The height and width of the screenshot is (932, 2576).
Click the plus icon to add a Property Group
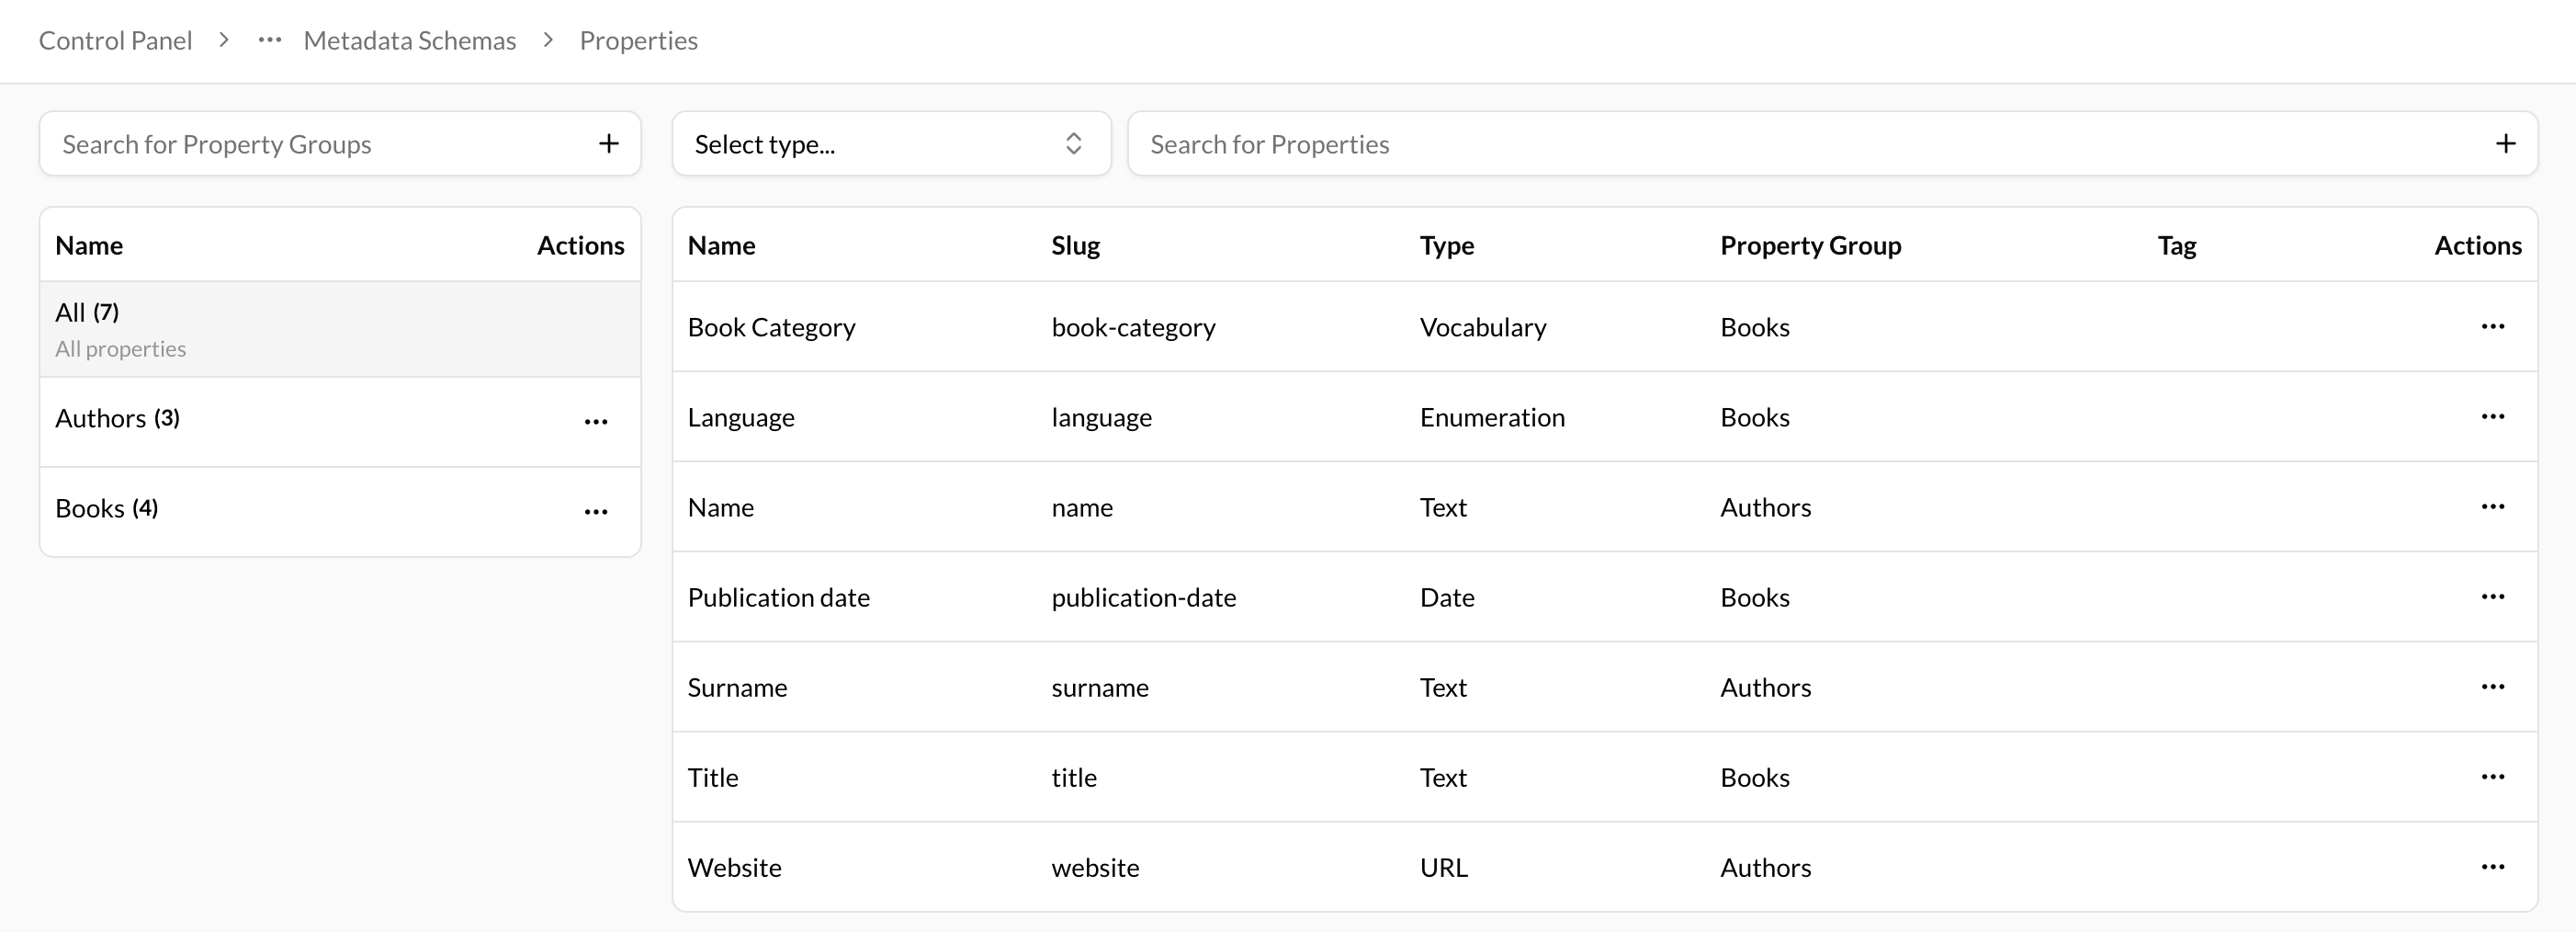[608, 143]
